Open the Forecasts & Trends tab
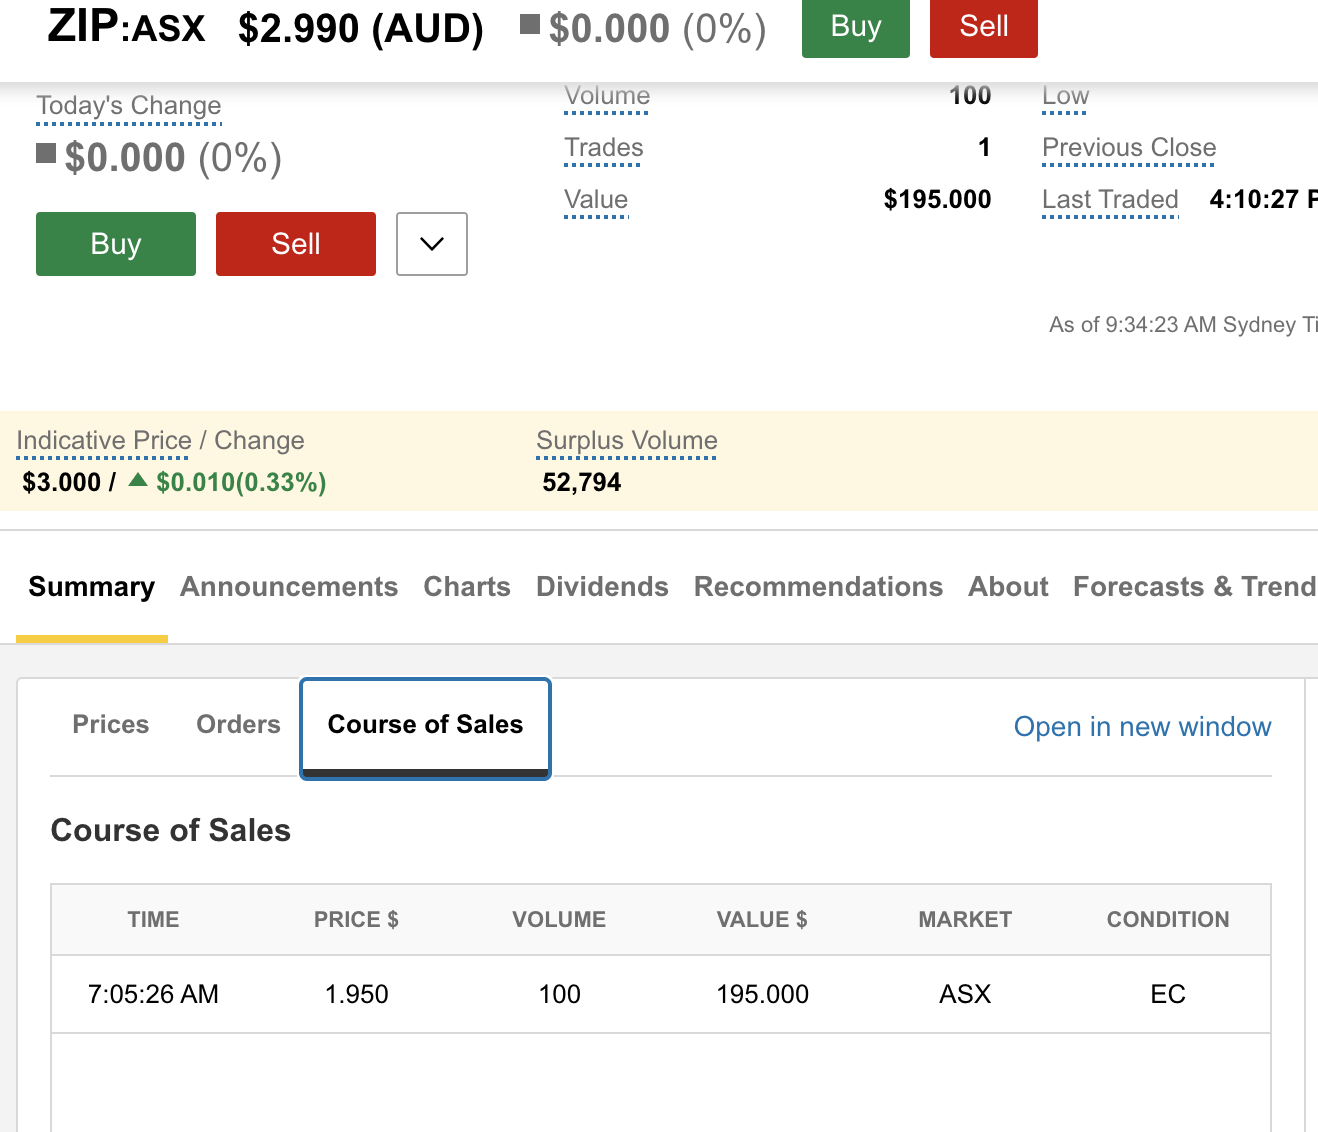The height and width of the screenshot is (1132, 1318). click(1194, 587)
